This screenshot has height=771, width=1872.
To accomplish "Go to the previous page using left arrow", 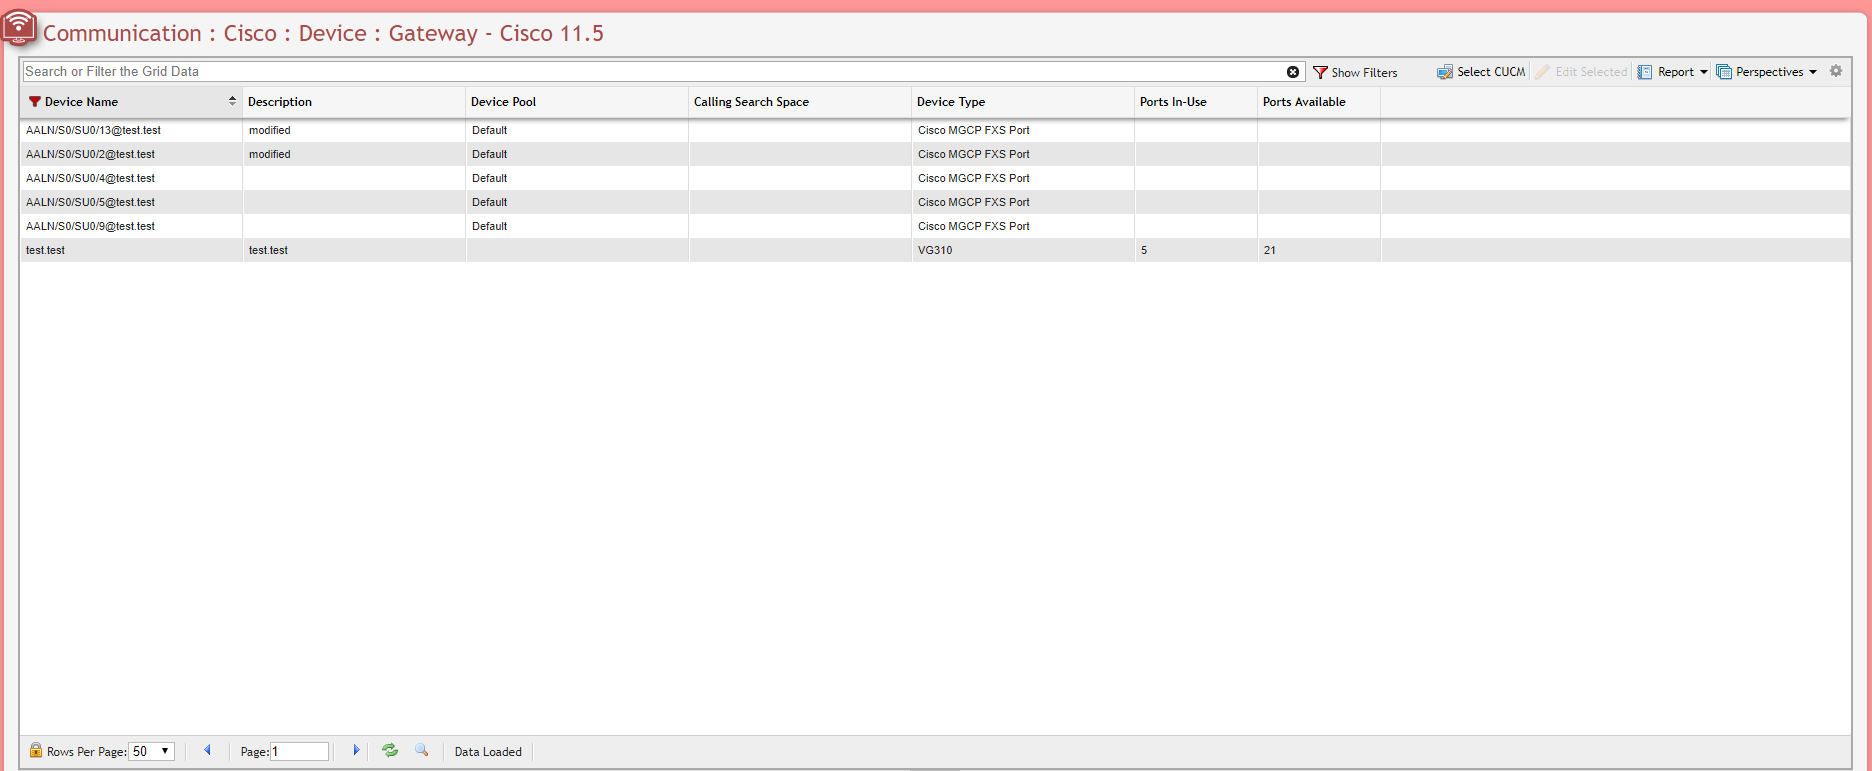I will pyautogui.click(x=207, y=750).
